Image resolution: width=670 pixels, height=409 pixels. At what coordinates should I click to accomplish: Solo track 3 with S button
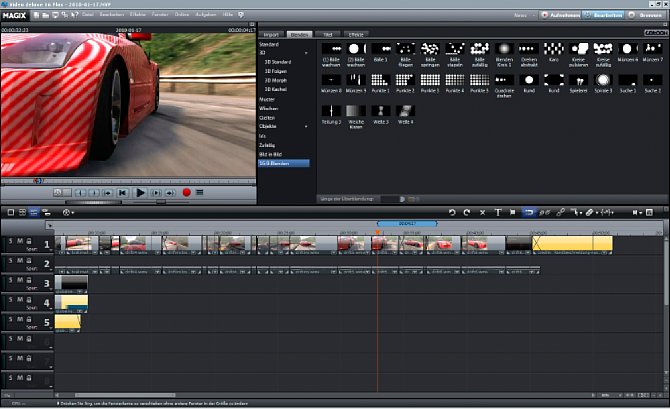coord(11,280)
